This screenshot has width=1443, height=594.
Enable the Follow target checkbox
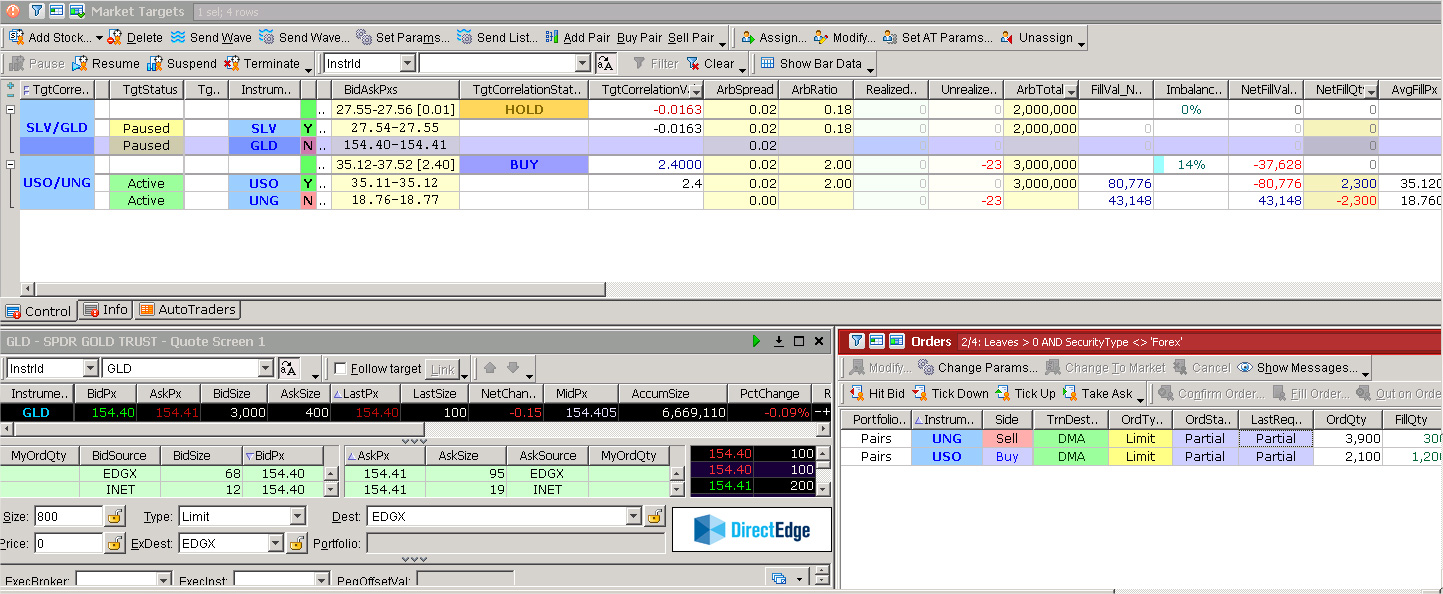341,369
